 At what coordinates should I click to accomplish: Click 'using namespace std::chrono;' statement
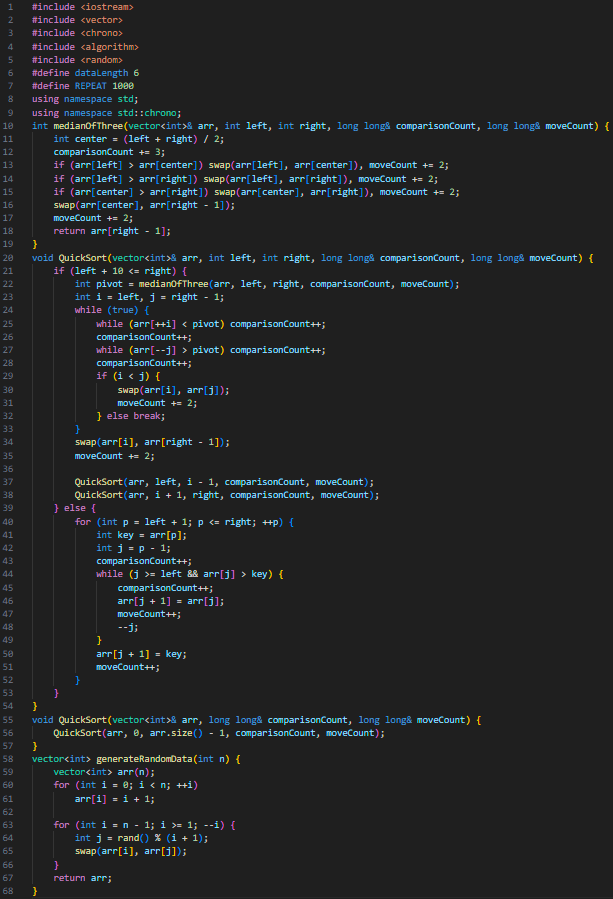tap(107, 113)
